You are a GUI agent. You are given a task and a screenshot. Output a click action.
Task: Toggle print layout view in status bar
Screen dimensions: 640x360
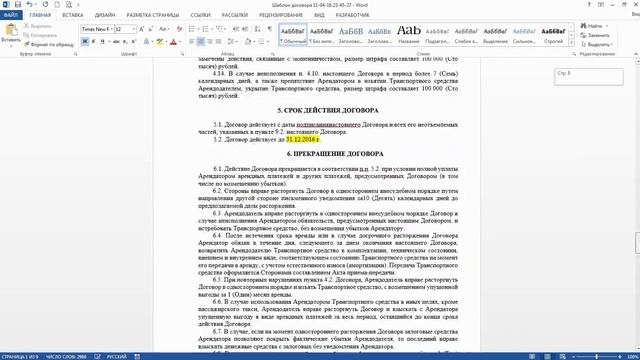point(547,356)
